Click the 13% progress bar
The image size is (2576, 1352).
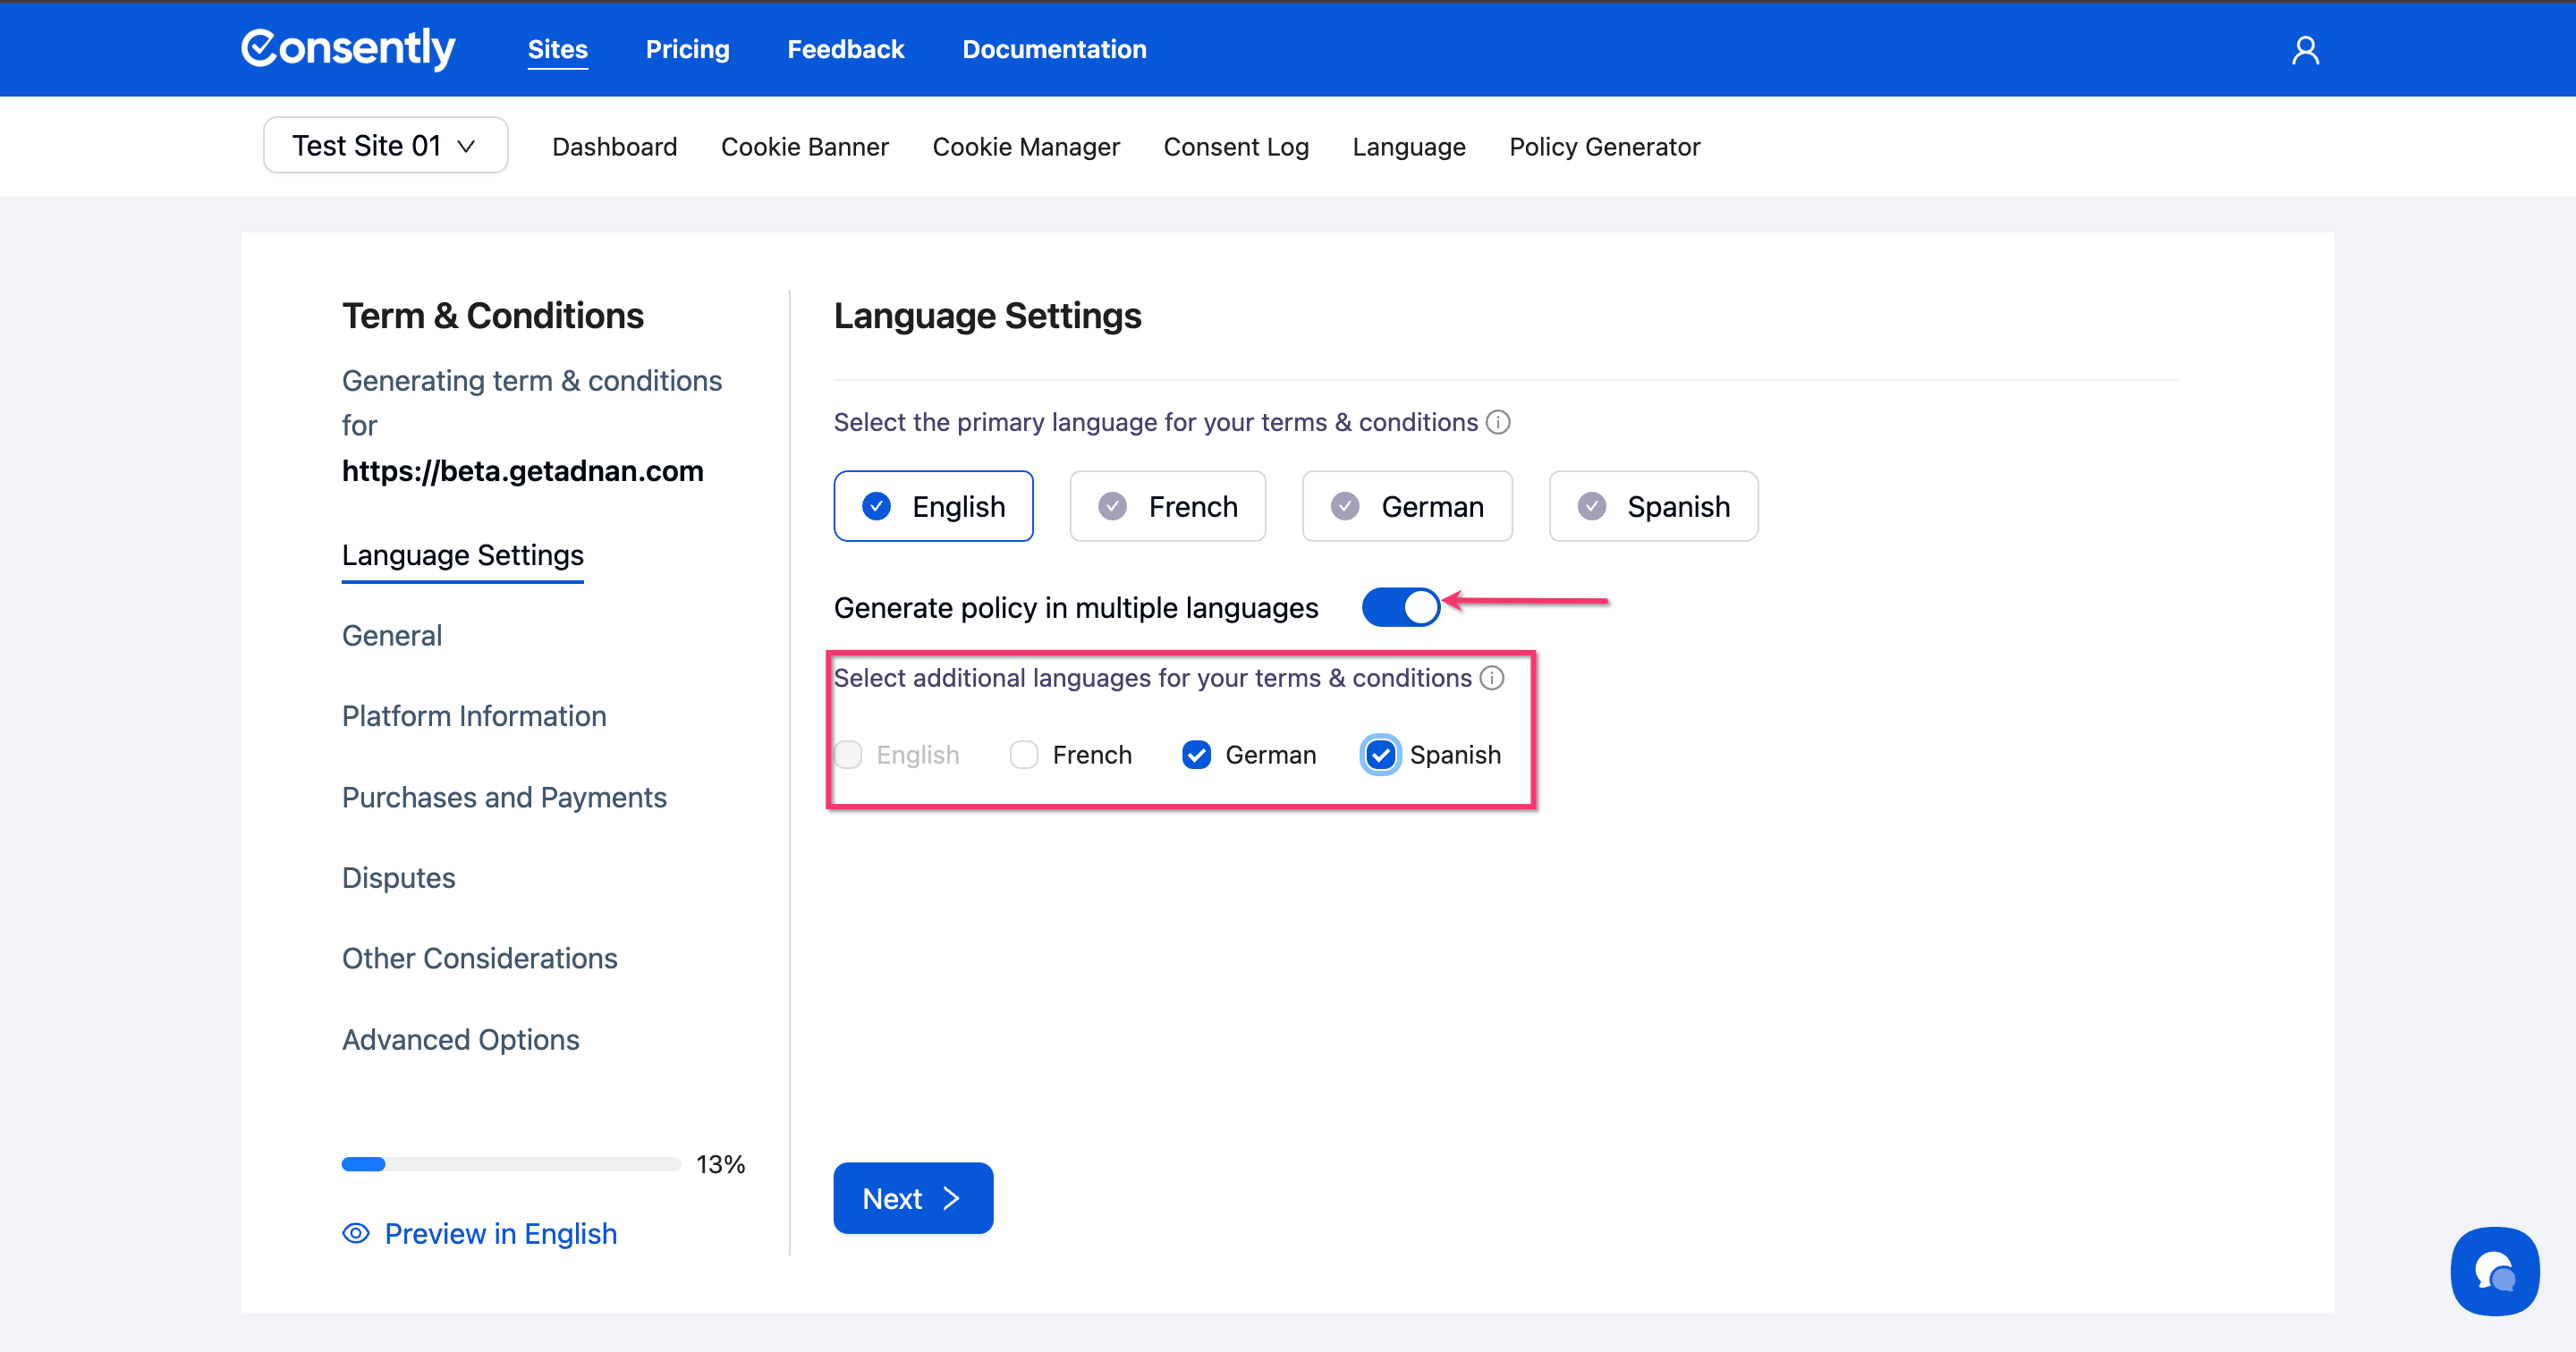(x=510, y=1164)
